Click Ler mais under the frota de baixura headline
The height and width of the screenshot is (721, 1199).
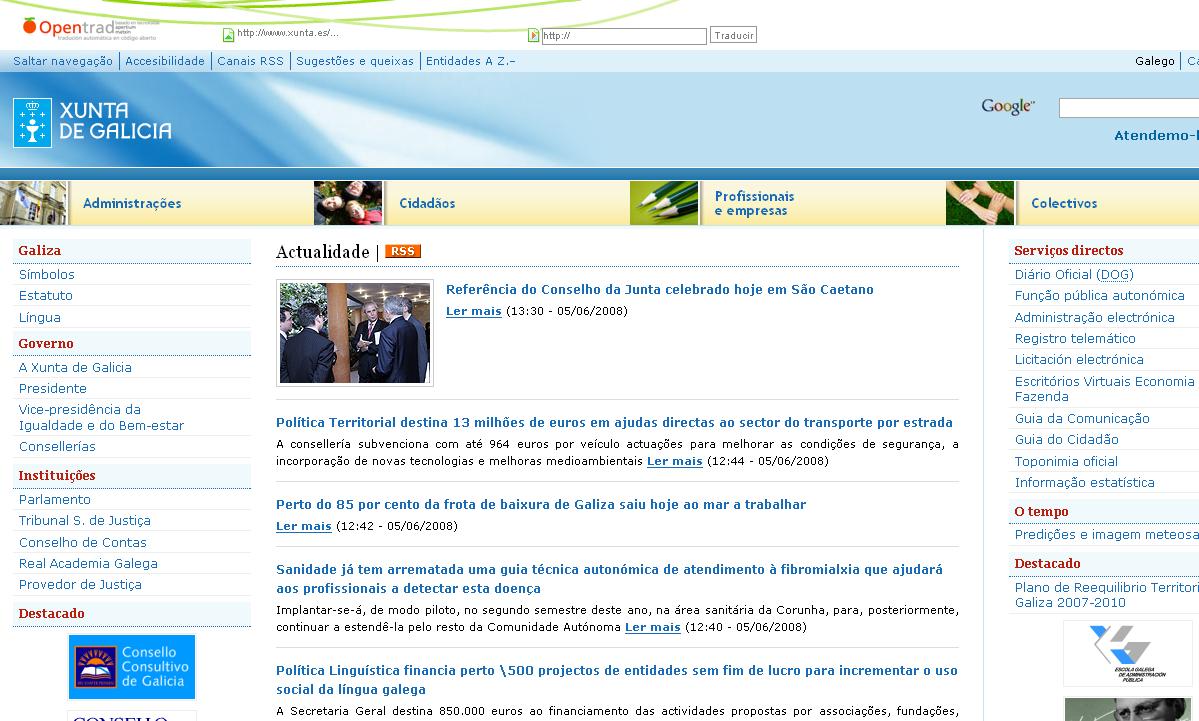303,526
